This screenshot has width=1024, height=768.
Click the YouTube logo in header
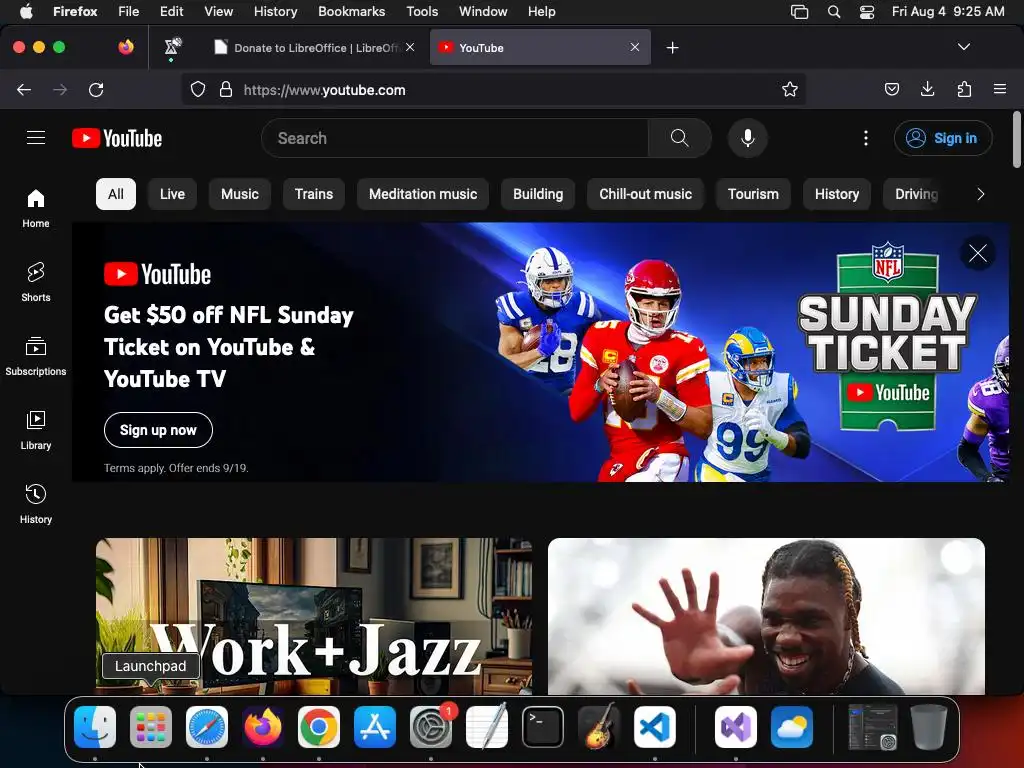117,138
